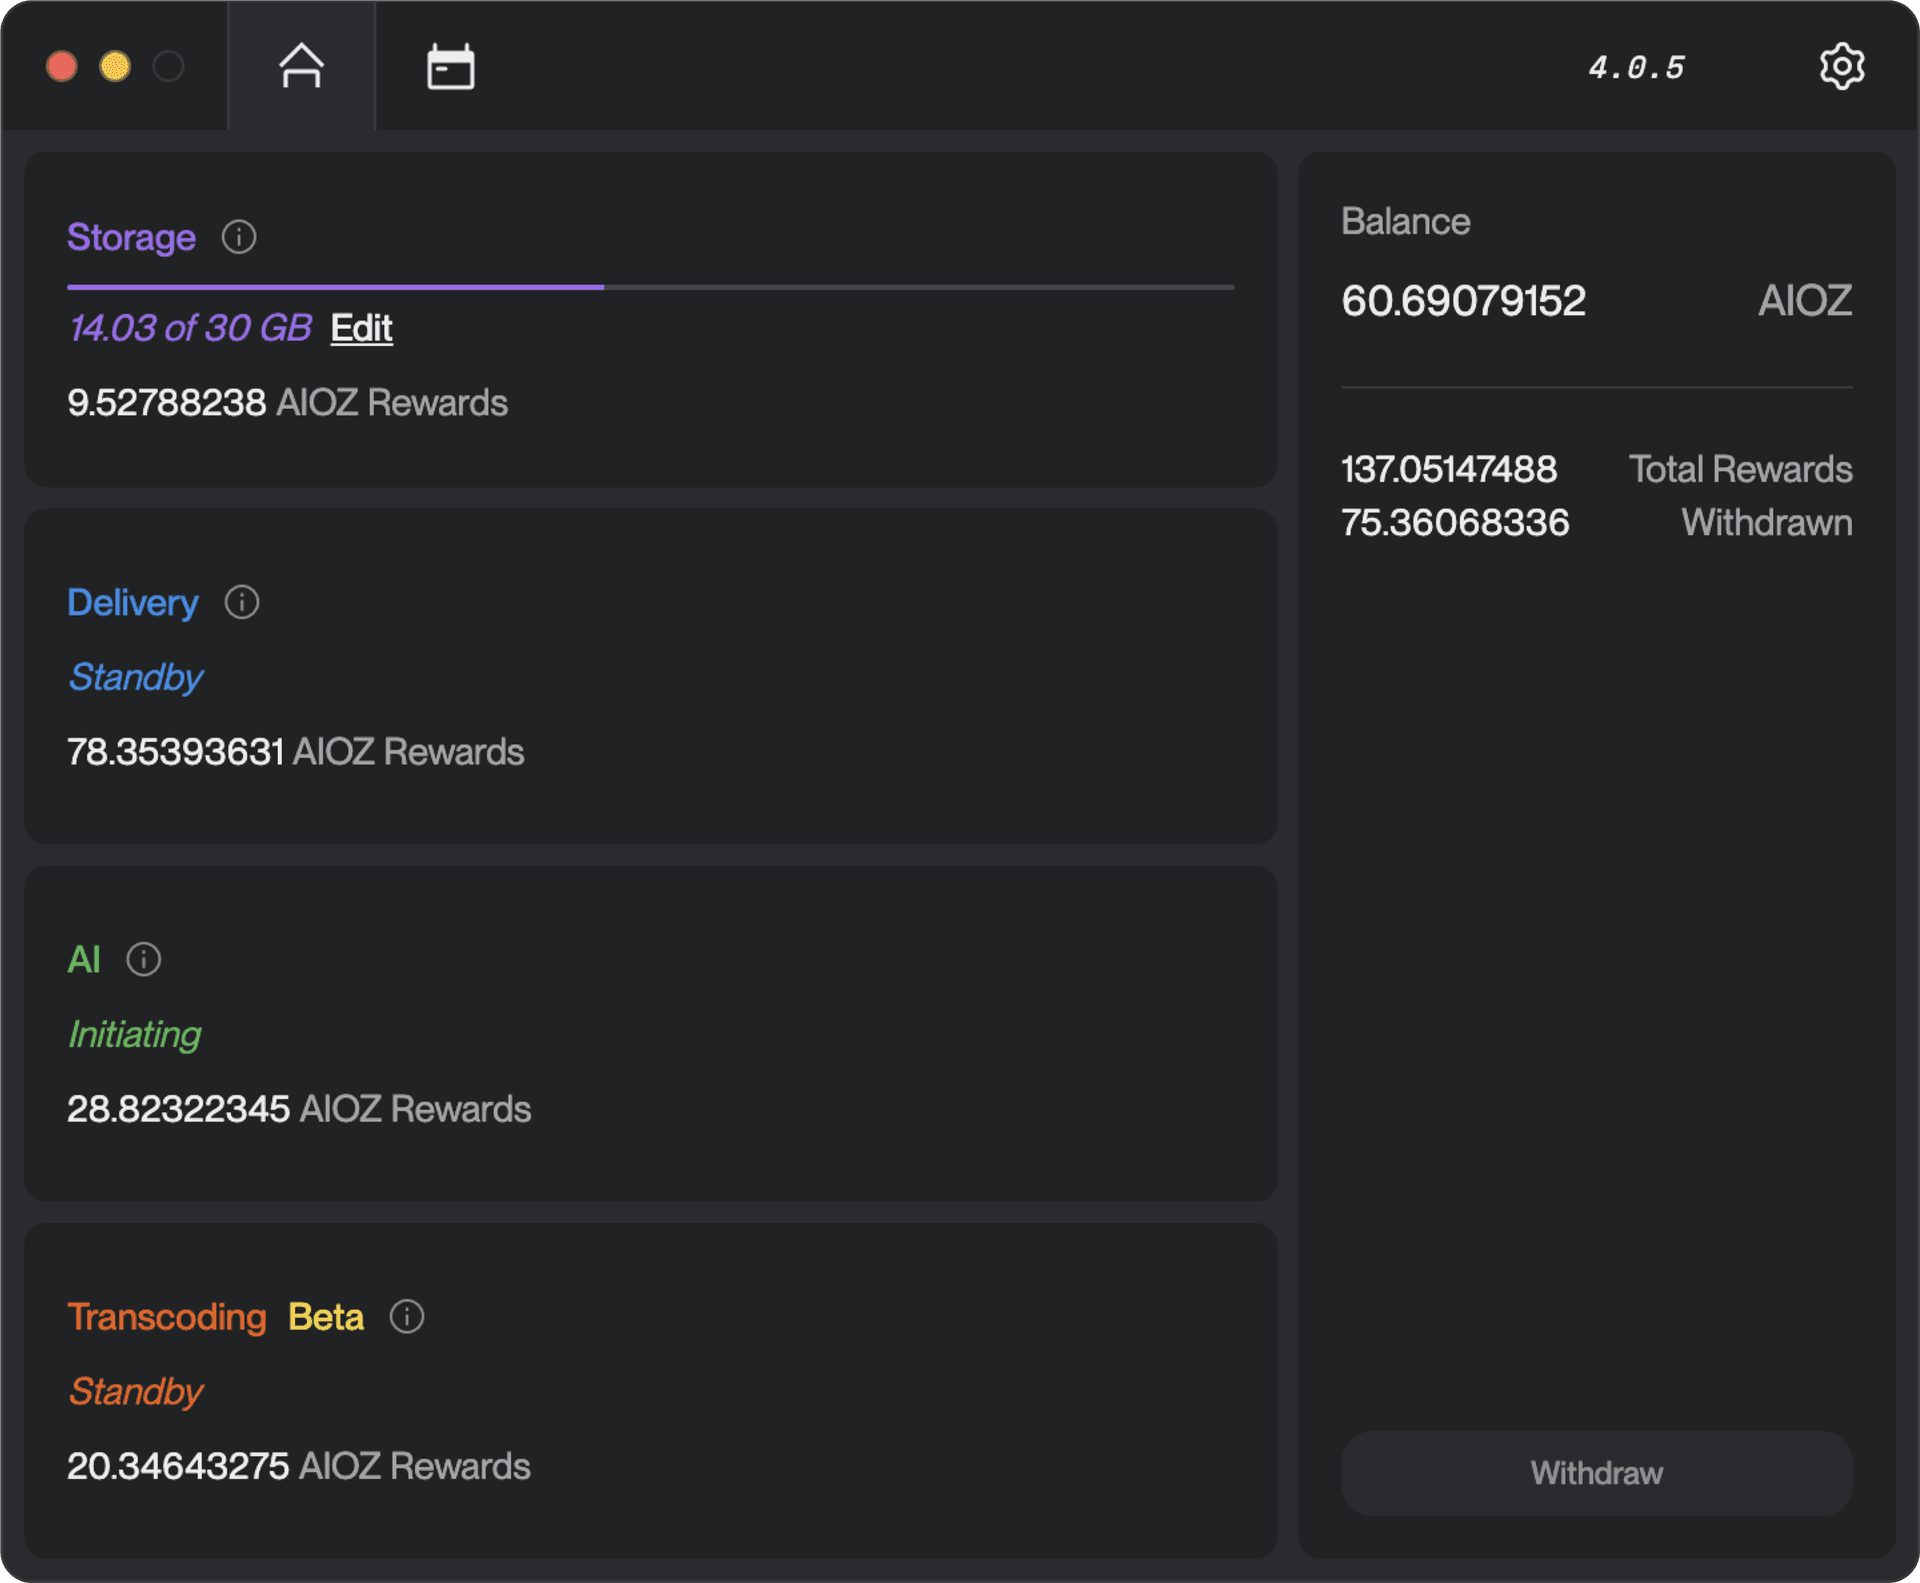Click the AIOZ balance amount 60.69079152
This screenshot has height=1583, width=1920.
[x=1463, y=301]
